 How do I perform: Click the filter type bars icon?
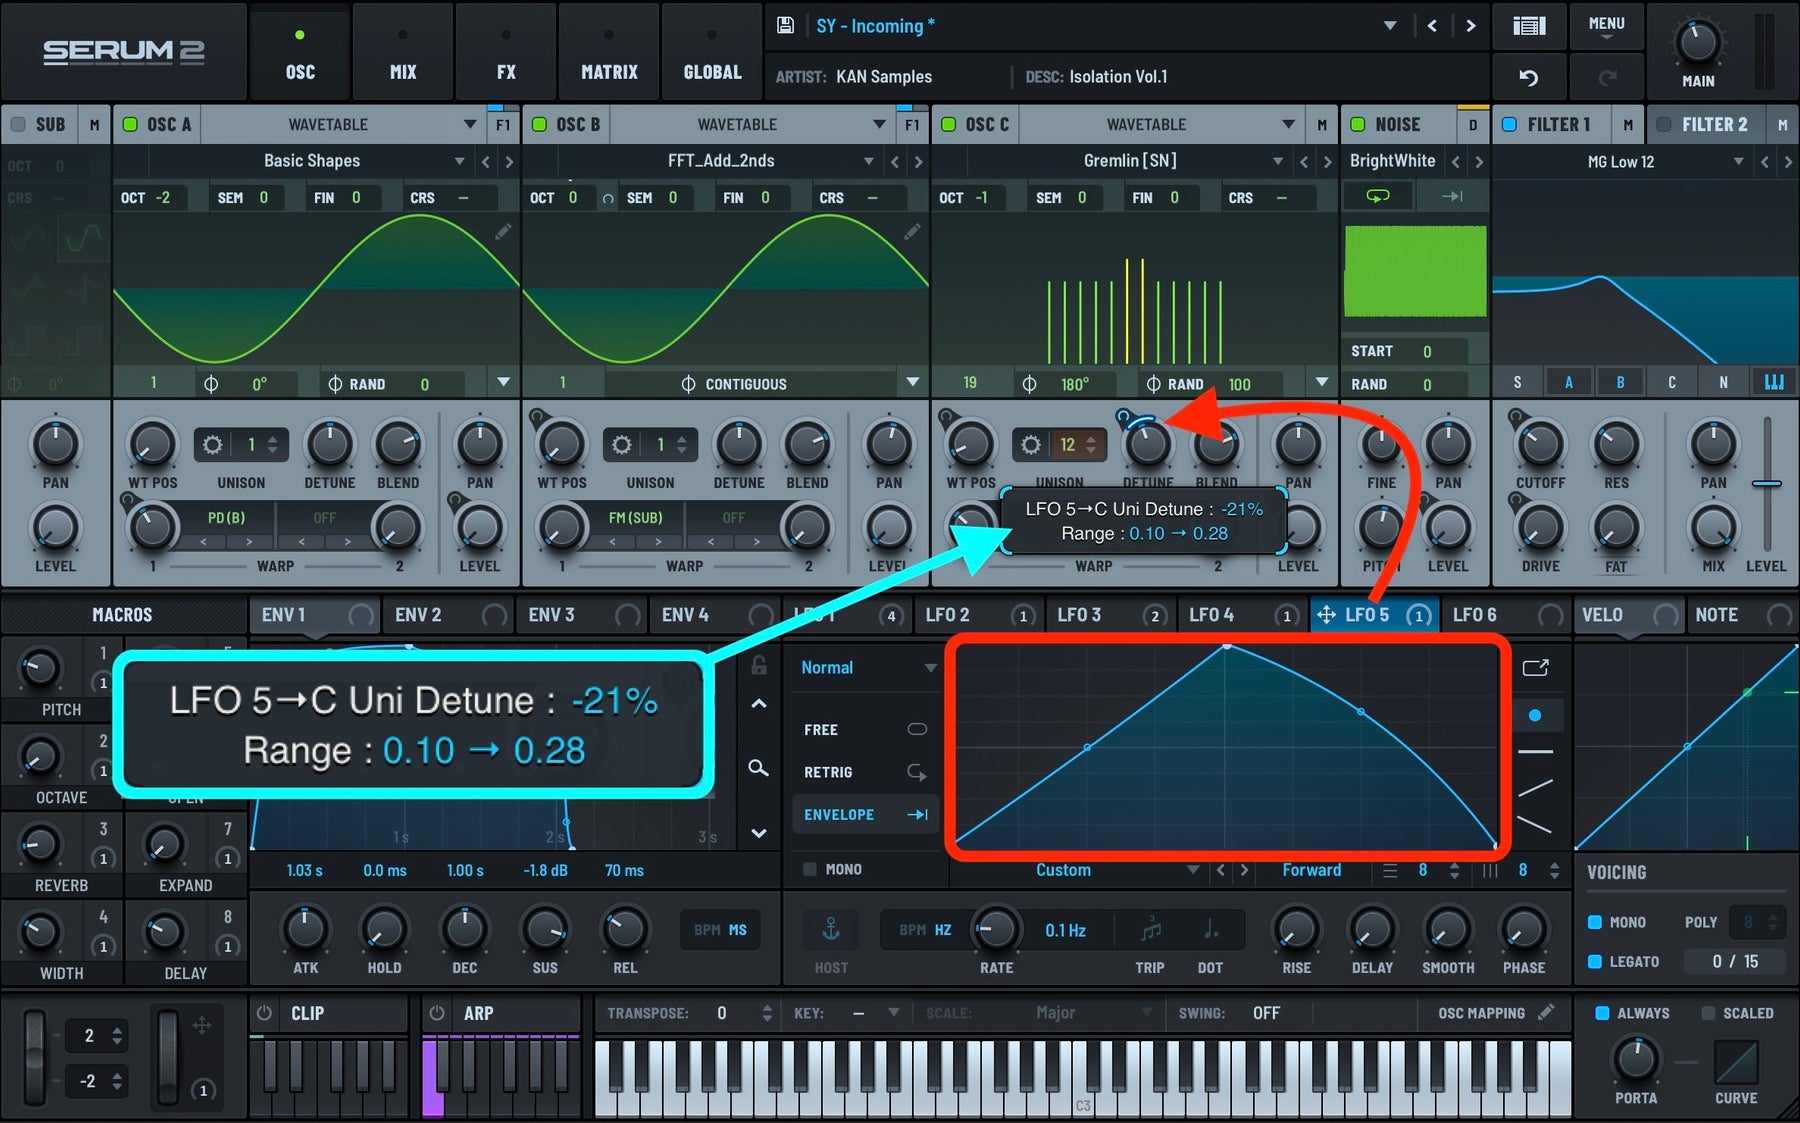pos(1774,382)
